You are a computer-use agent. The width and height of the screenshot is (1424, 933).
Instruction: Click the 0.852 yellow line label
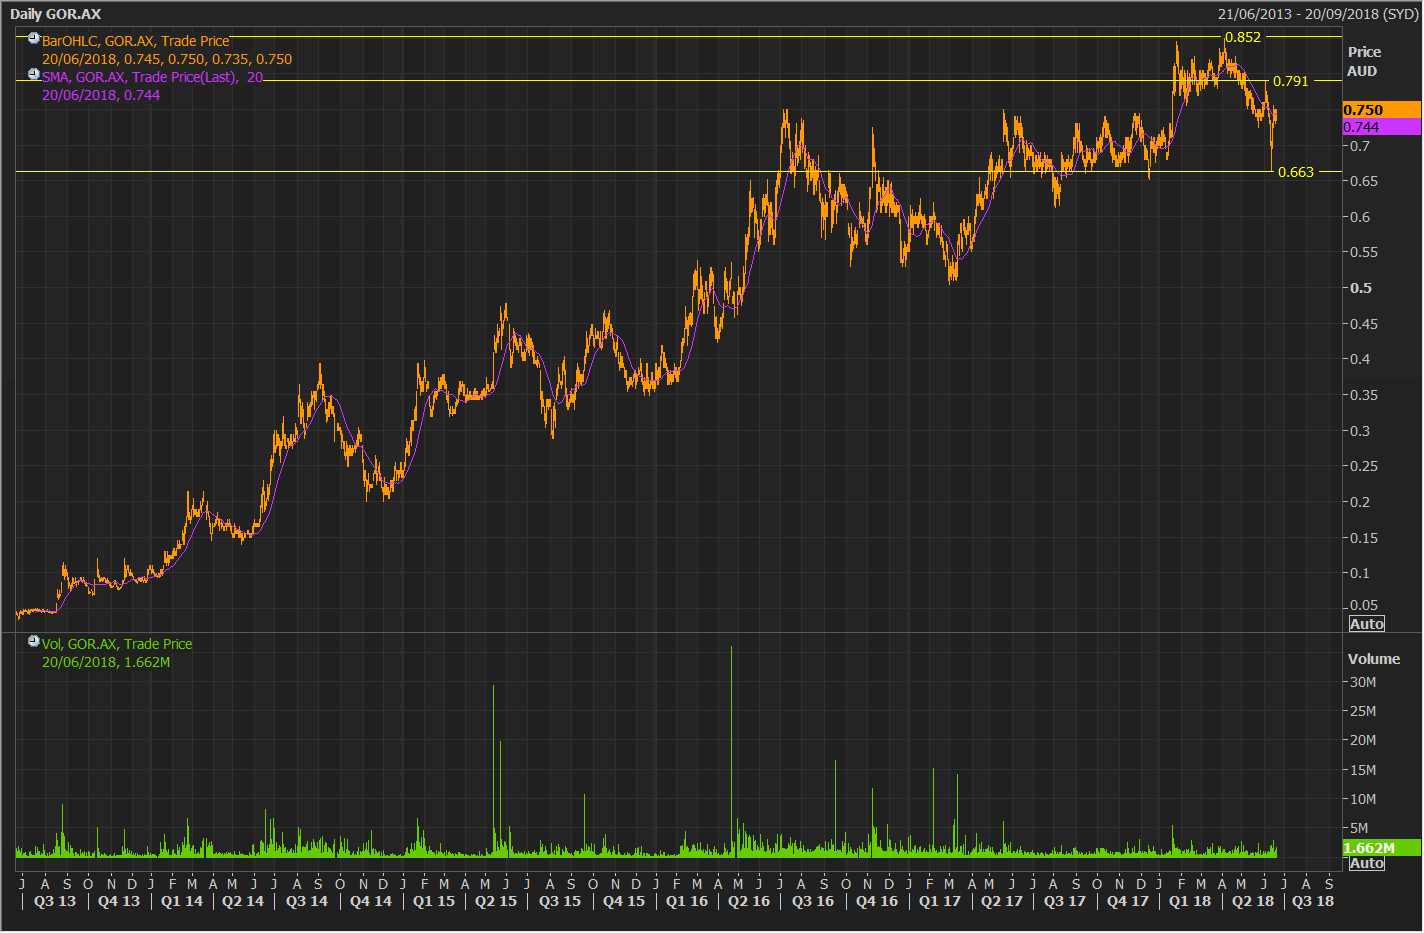(x=1243, y=37)
